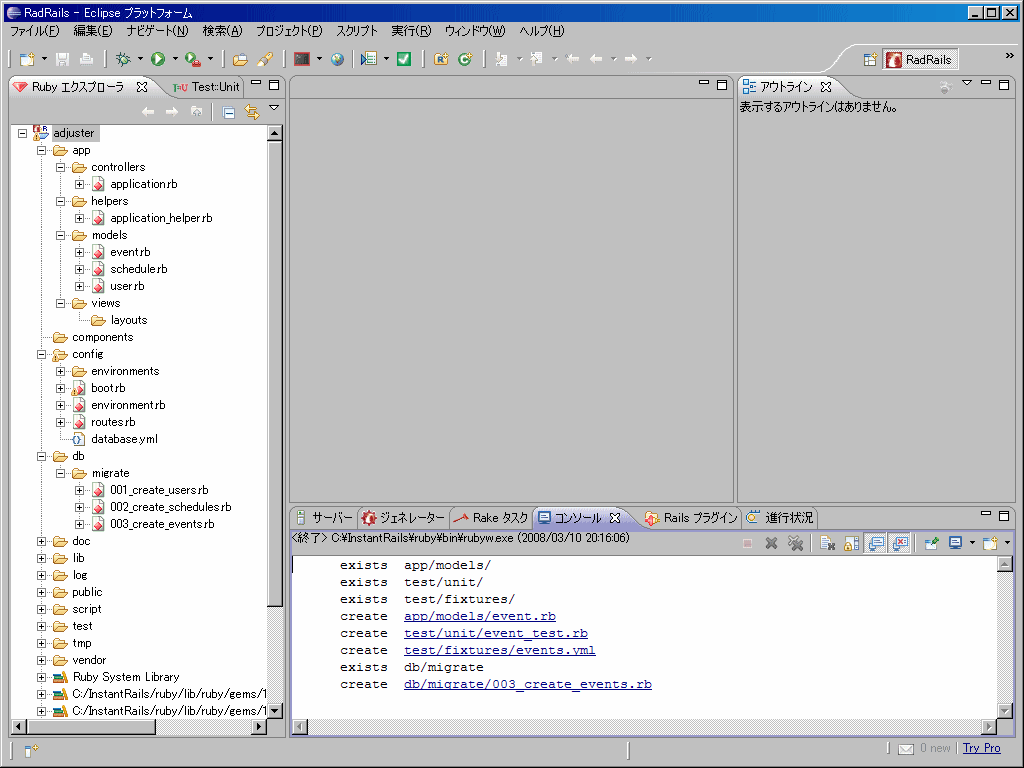The width and height of the screenshot is (1024, 768).
Task: Open db/migrate/003_create_events.rb from the console link
Action: point(527,684)
